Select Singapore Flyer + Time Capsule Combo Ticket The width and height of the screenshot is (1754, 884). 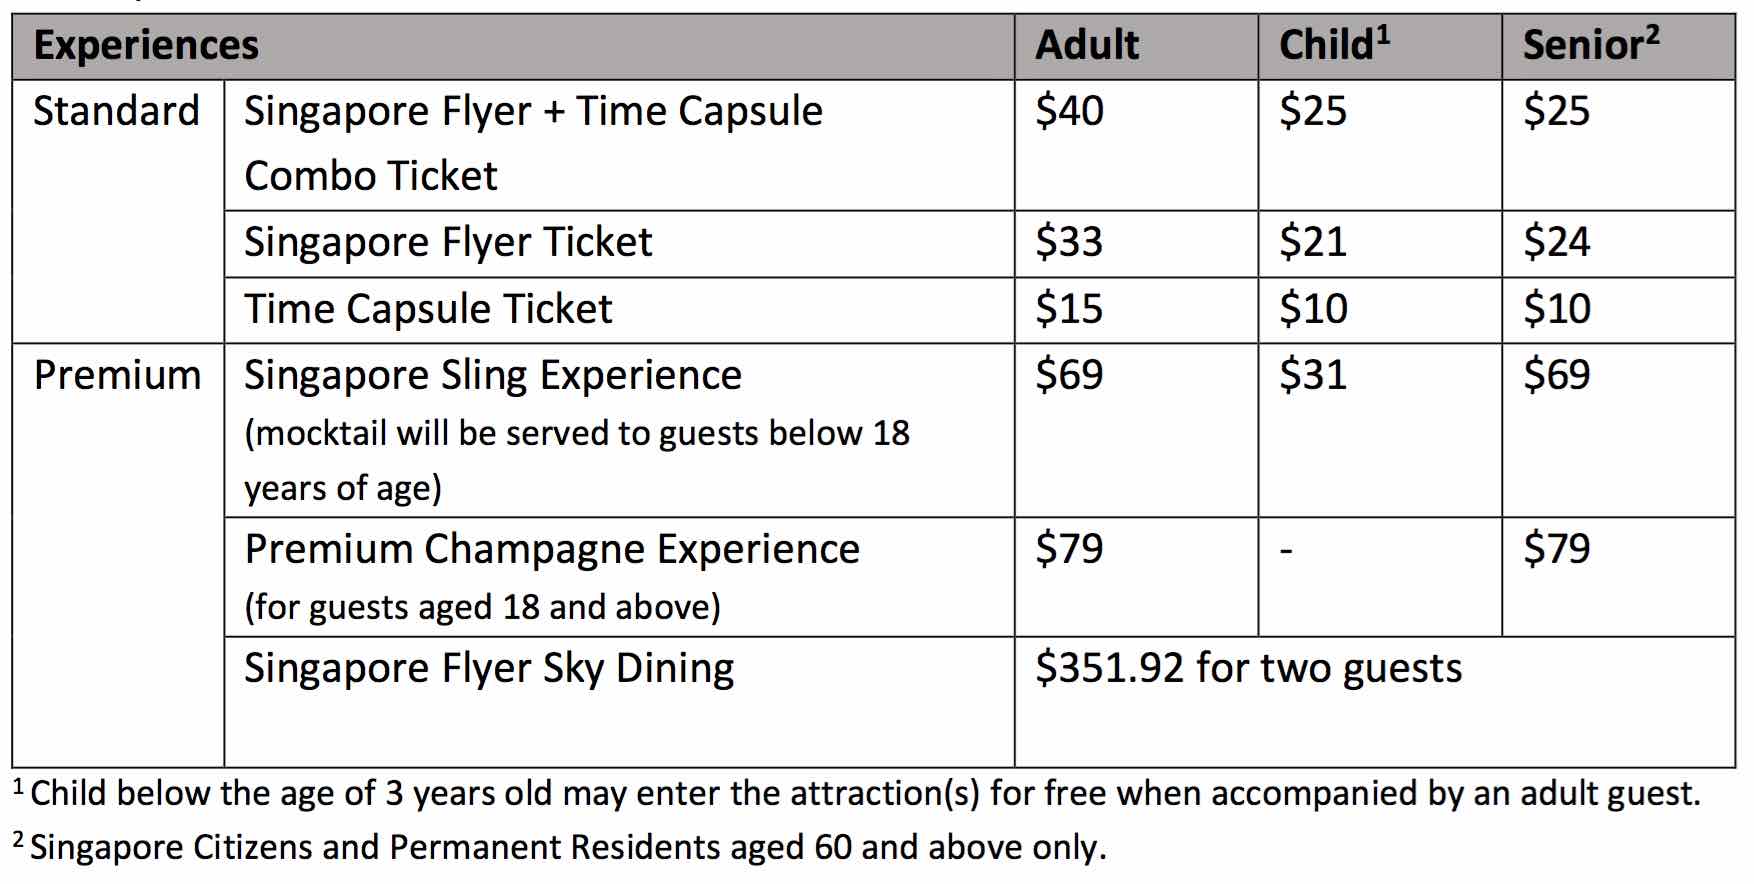533,142
